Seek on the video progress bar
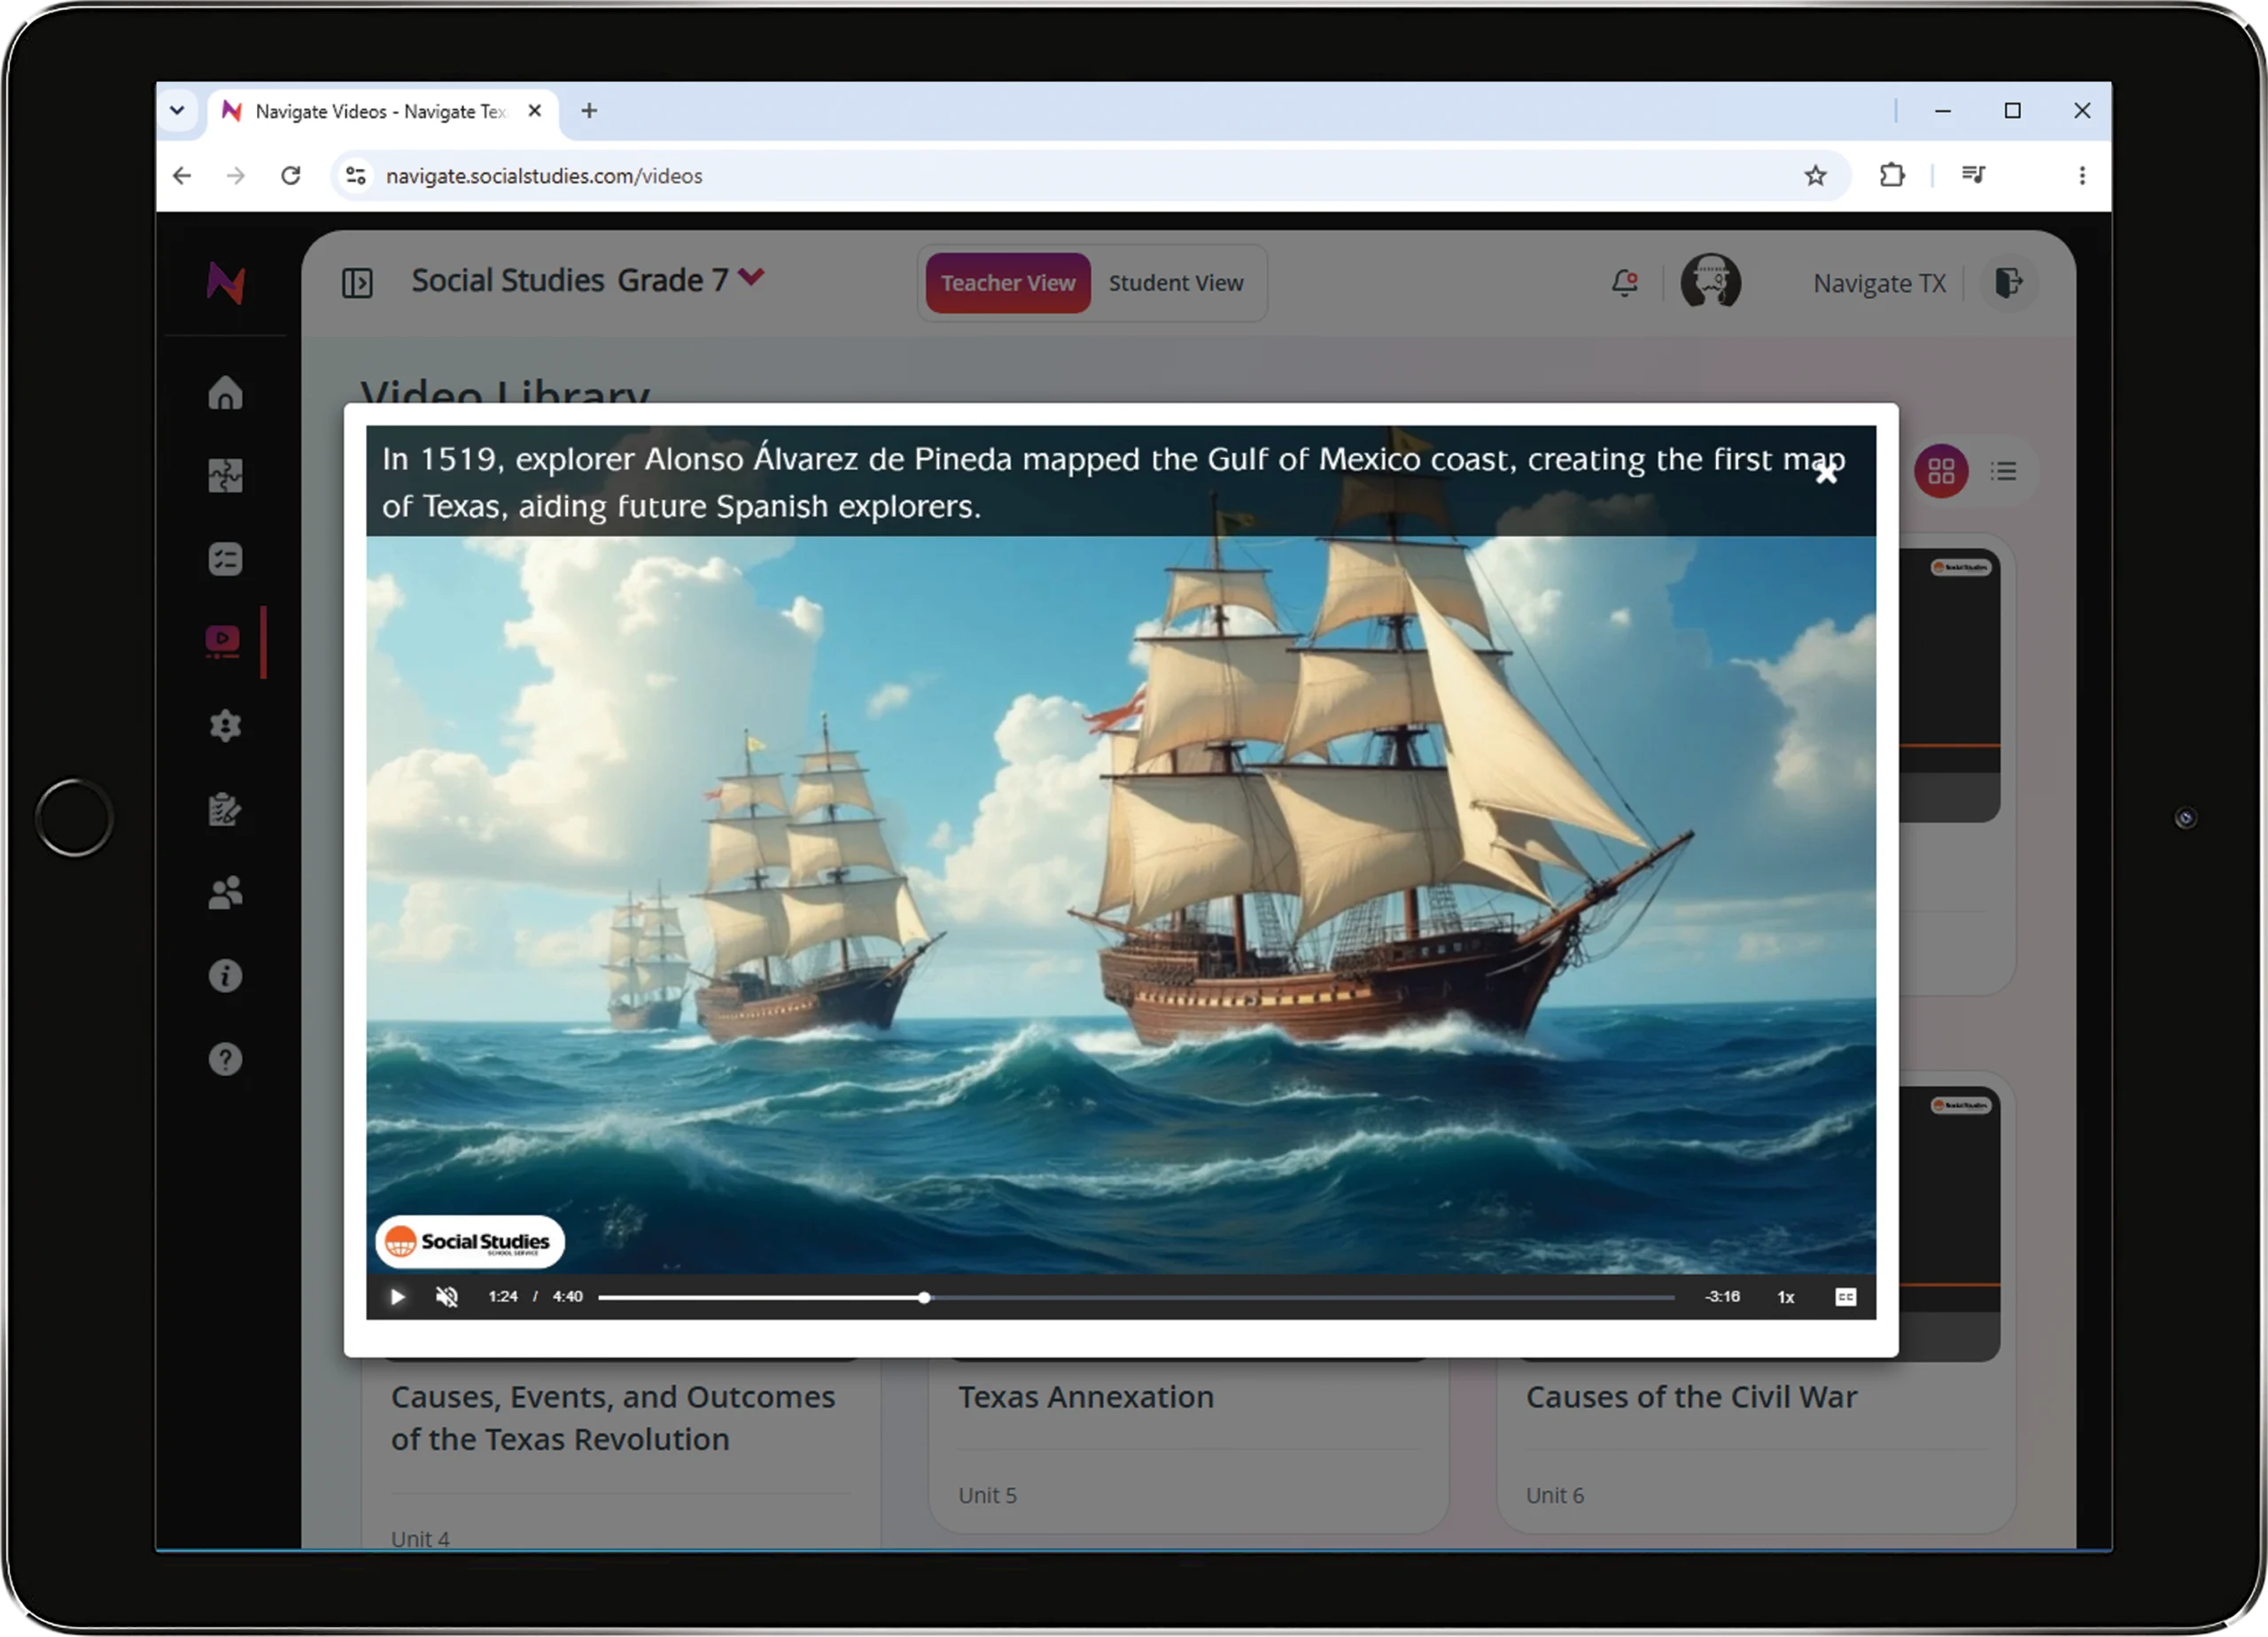Viewport: 2268px width, 1637px height. point(1136,1297)
